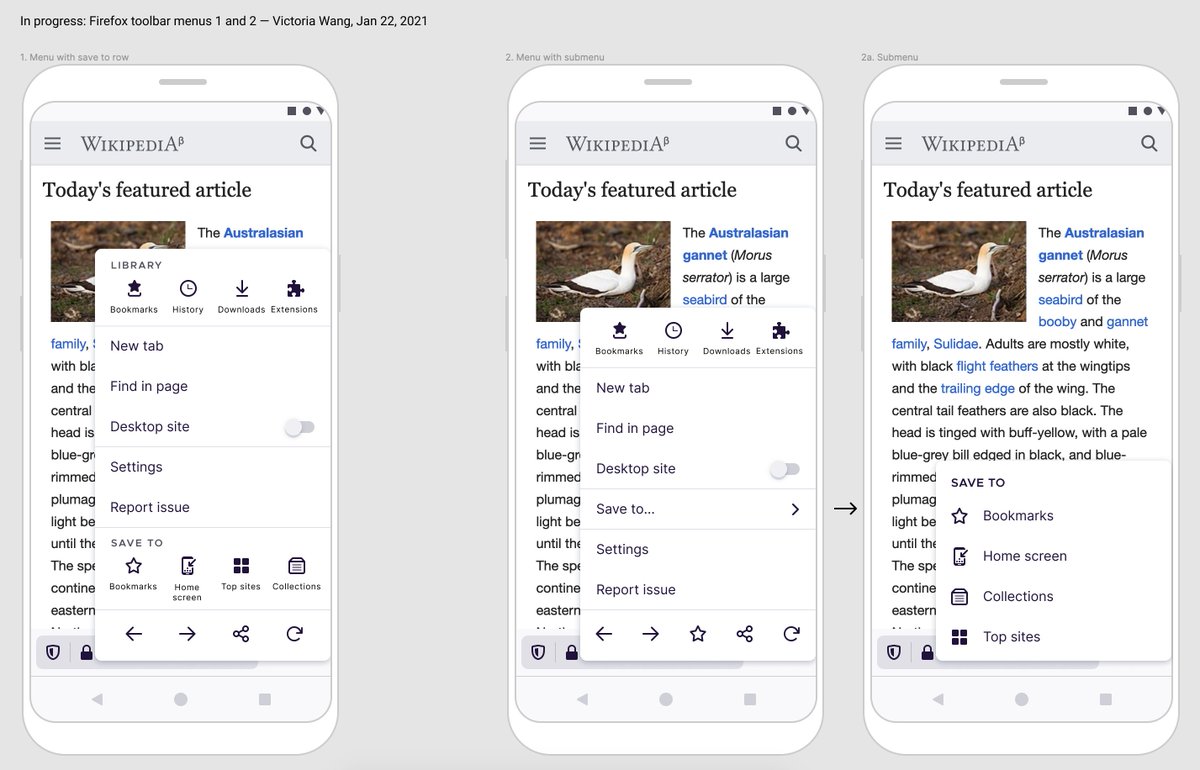Tap bookmark star in mockup 2 bottom row

click(698, 634)
